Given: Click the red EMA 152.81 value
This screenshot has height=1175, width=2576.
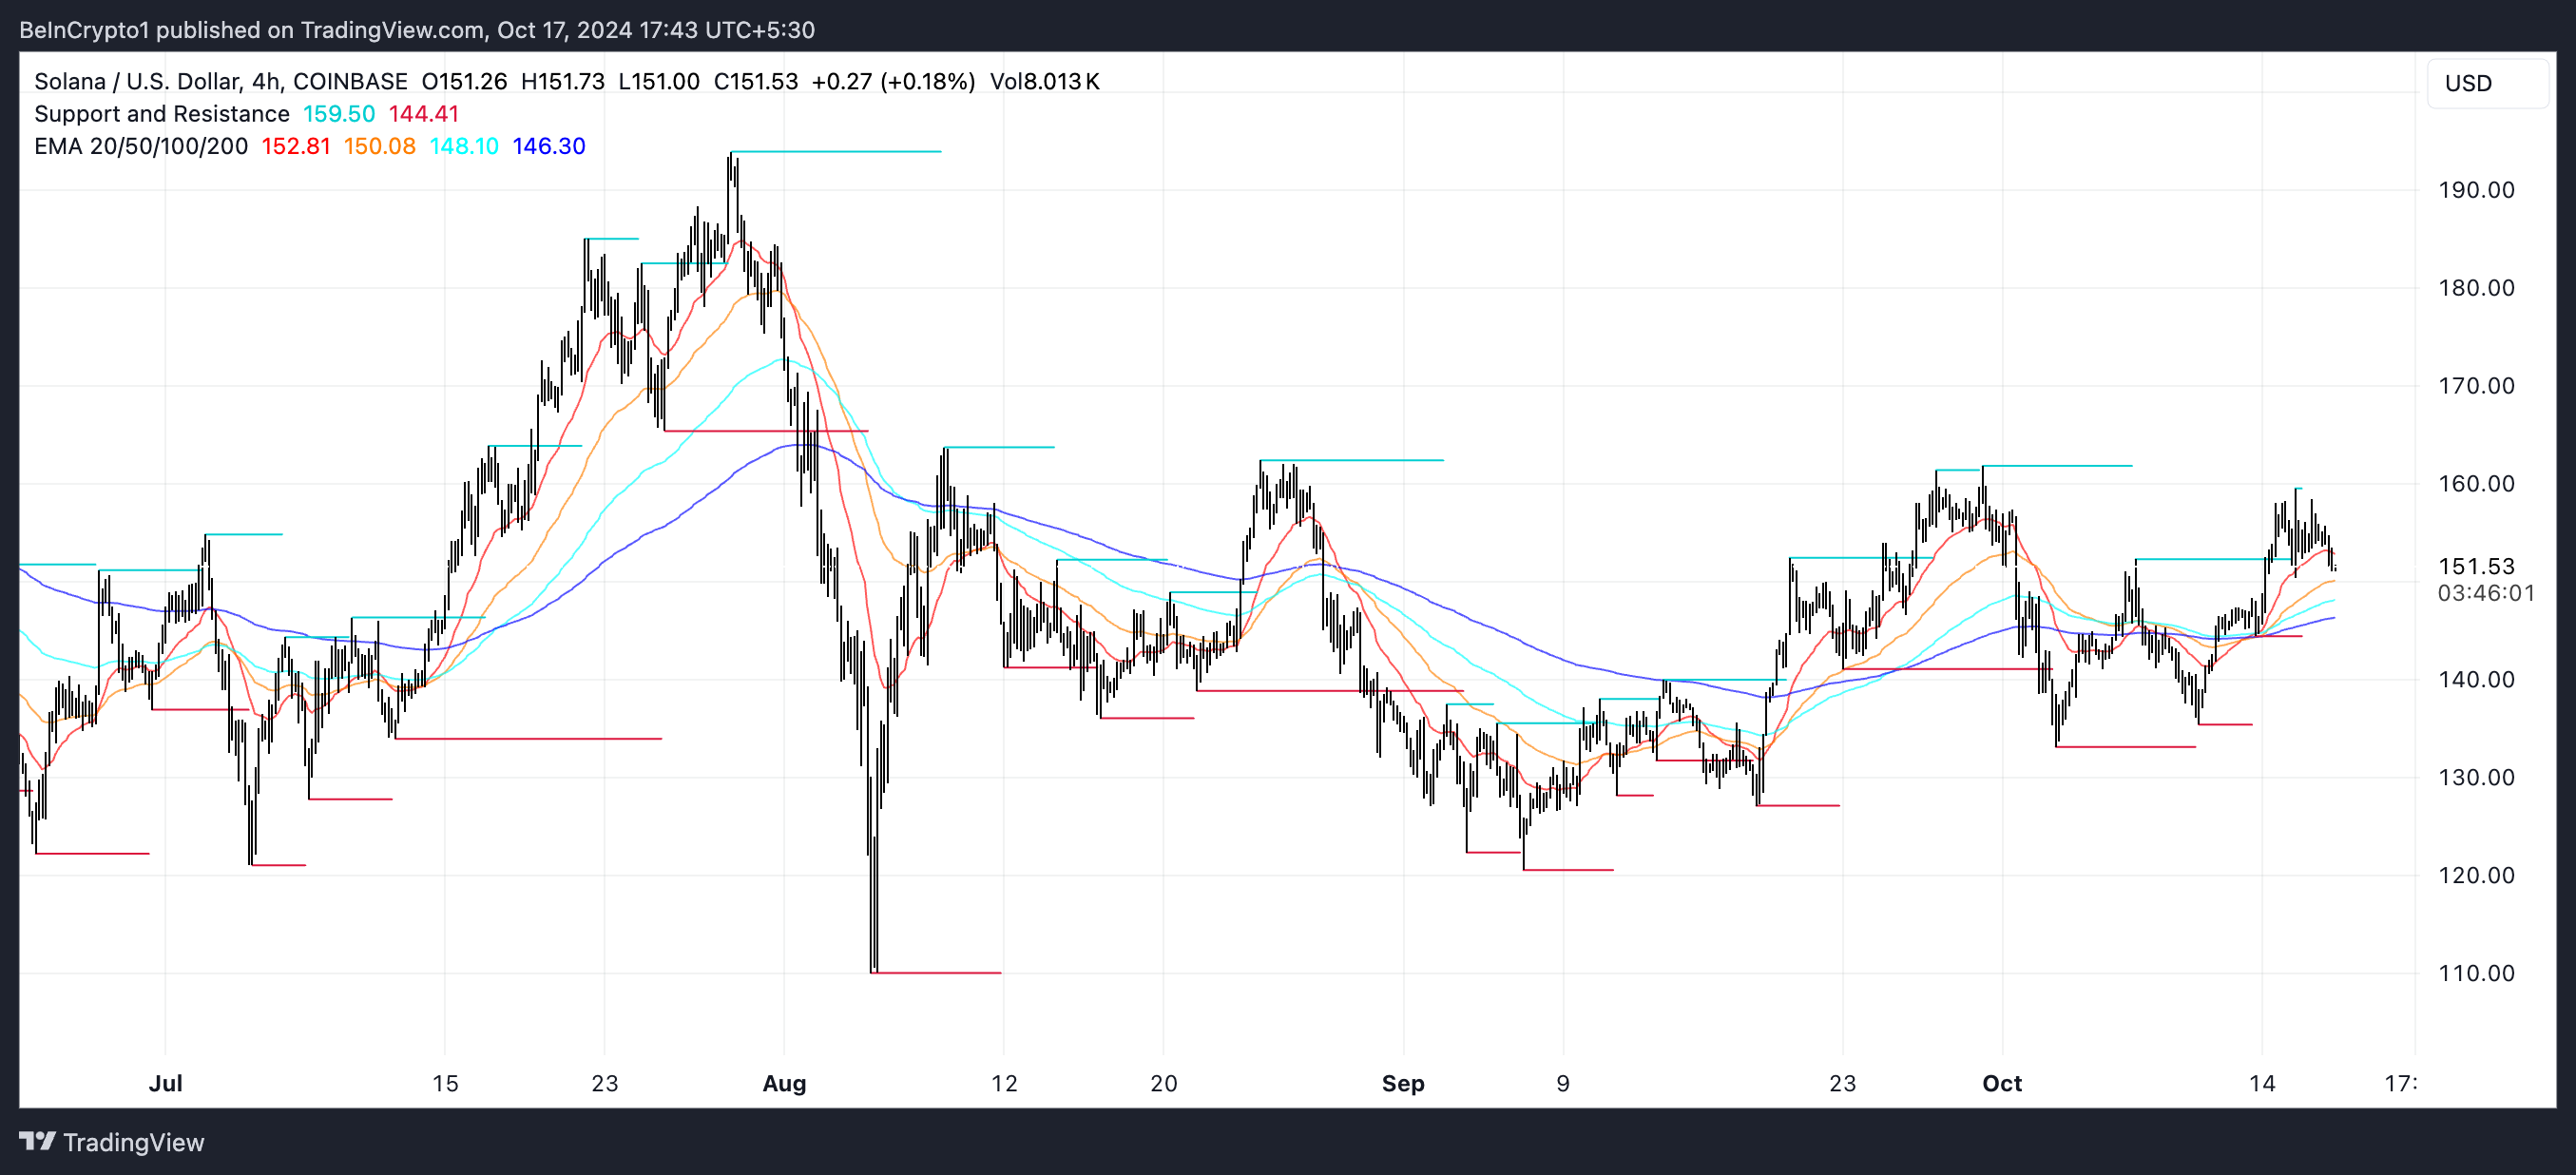Looking at the screenshot, I should [295, 146].
